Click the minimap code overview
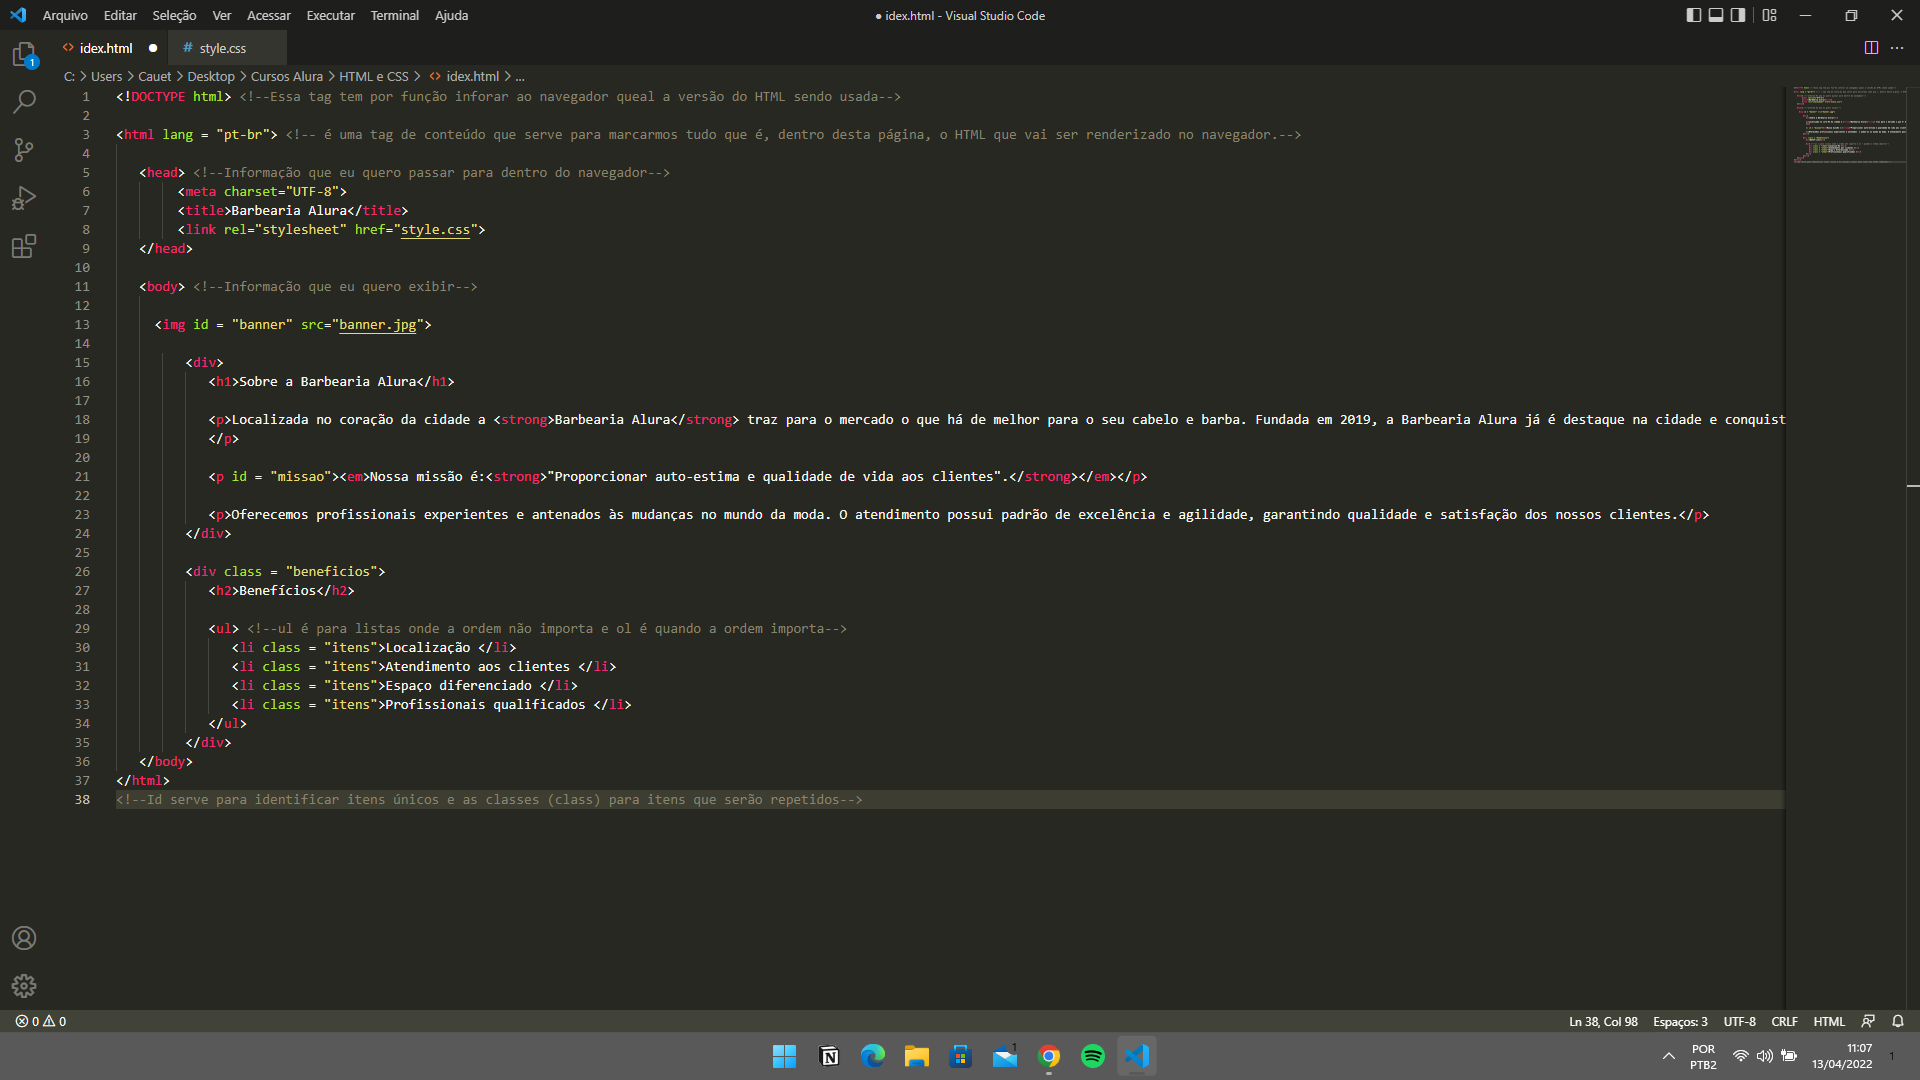Screen dimensions: 1920x1080 [x=1849, y=125]
